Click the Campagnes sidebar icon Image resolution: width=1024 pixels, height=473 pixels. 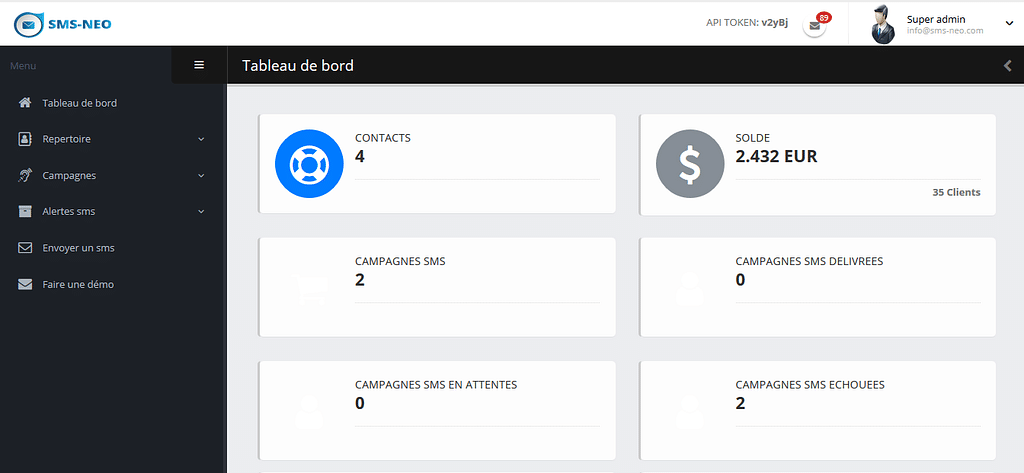click(x=26, y=175)
